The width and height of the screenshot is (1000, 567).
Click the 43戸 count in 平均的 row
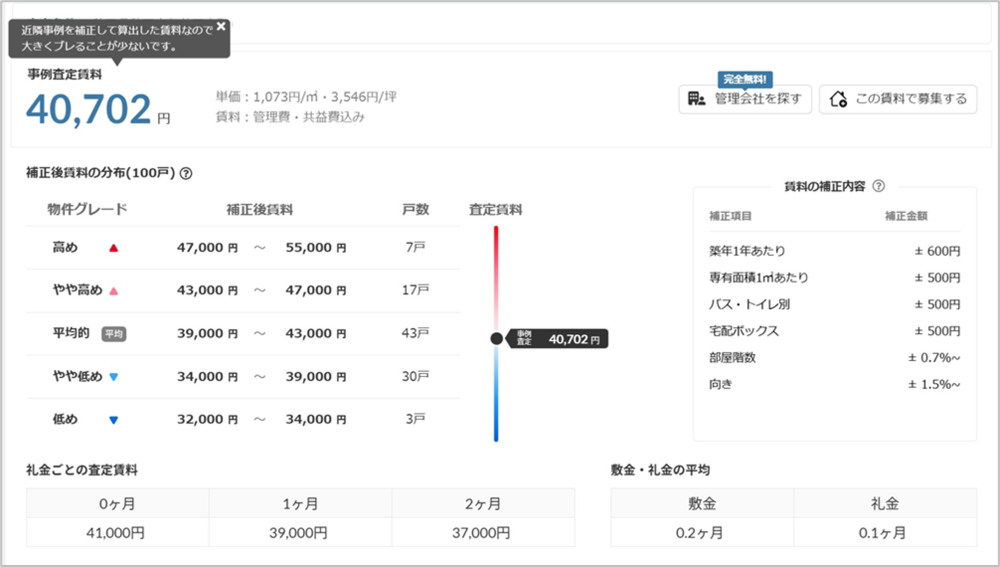tap(415, 334)
